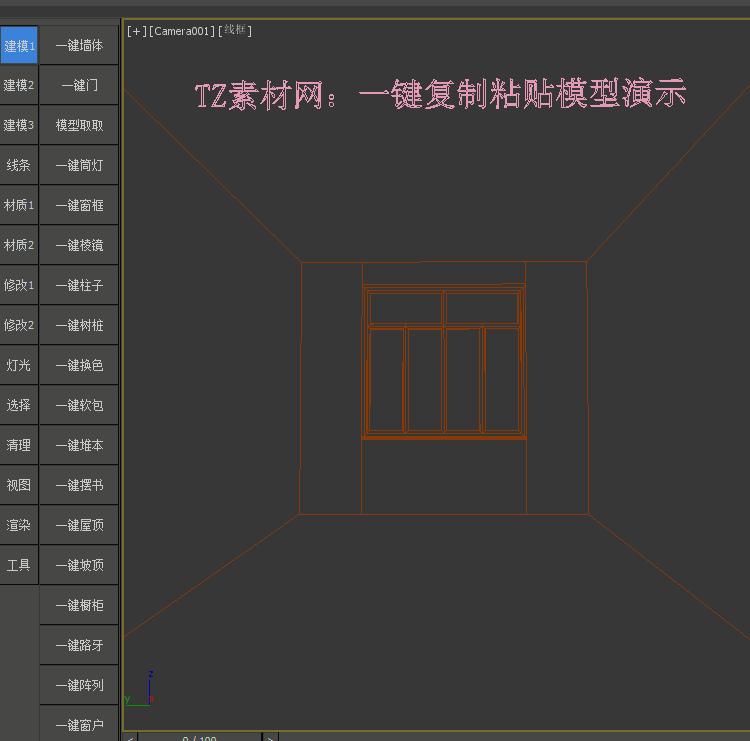Click the time slider previous-frame arrow
750x741 pixels.
(130, 737)
